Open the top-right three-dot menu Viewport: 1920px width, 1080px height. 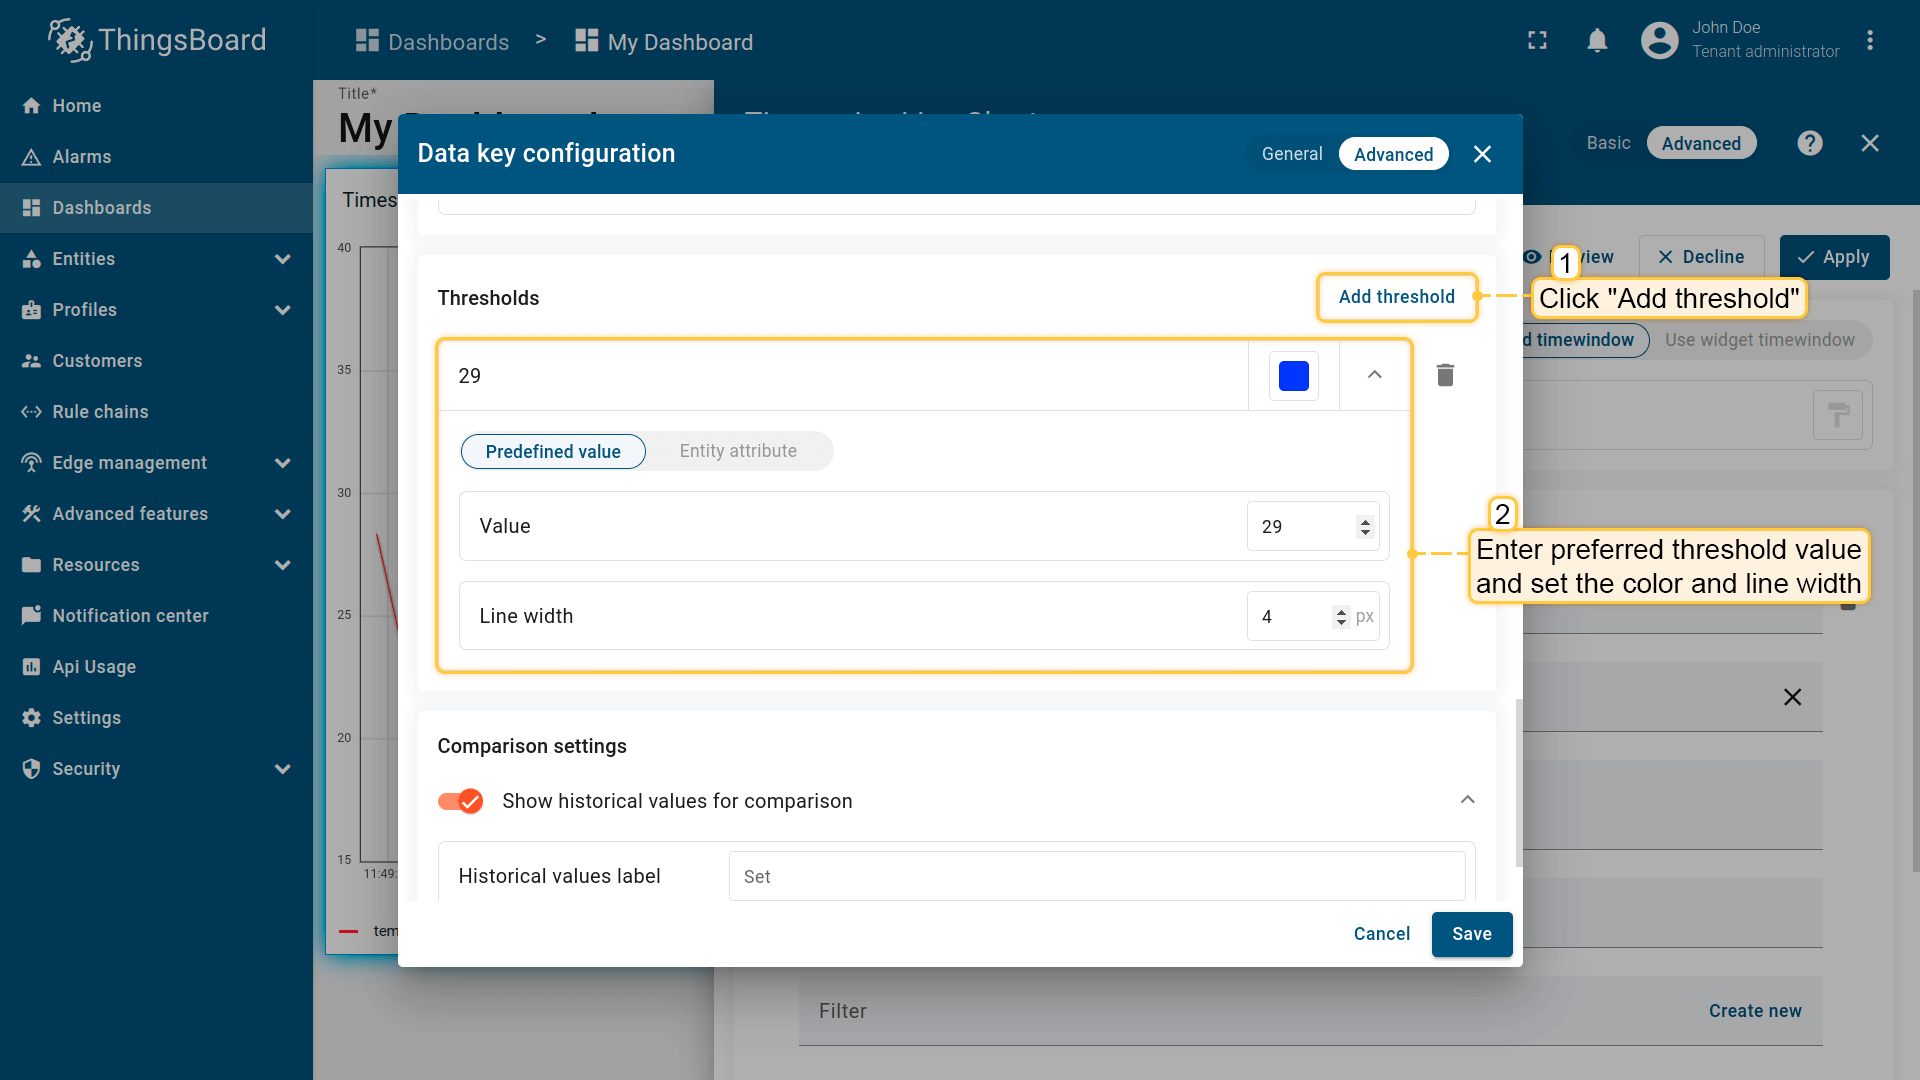[1869, 41]
